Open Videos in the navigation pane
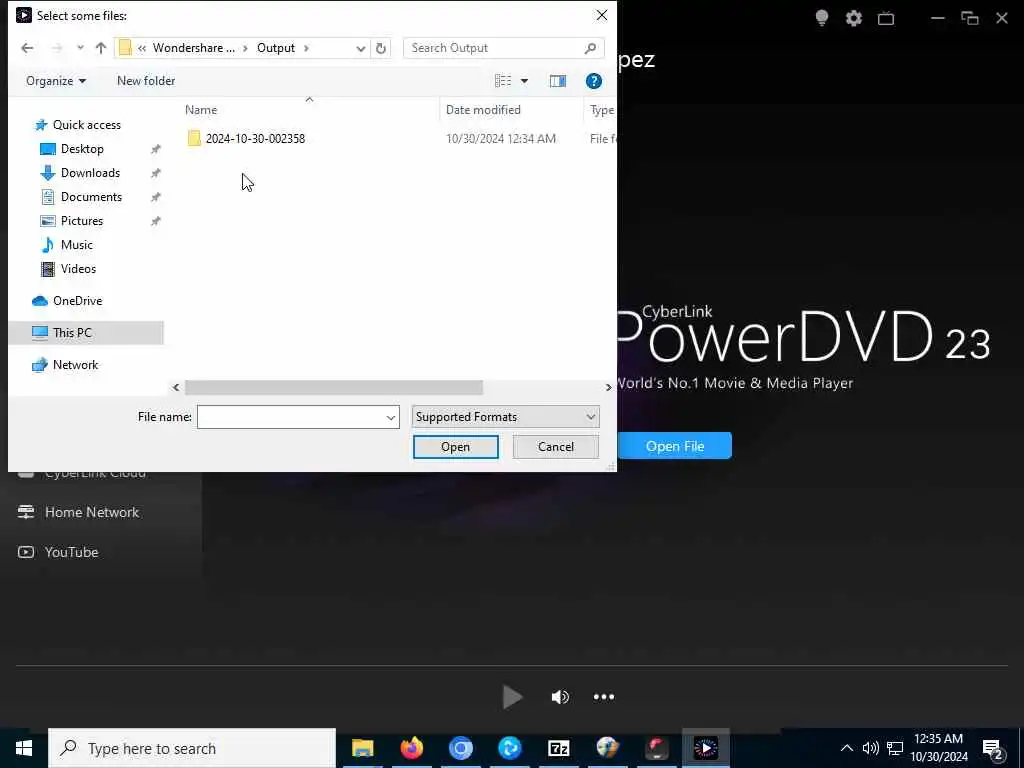 pos(78,269)
